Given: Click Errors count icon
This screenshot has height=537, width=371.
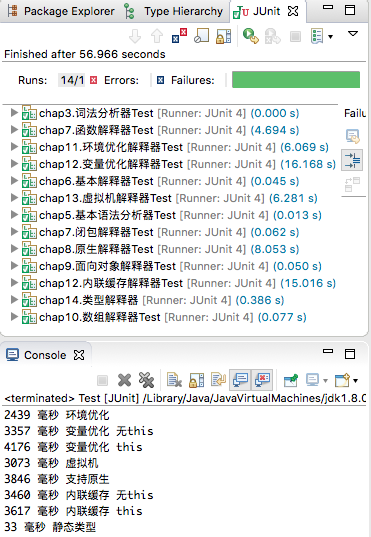Looking at the screenshot, I should [94, 80].
